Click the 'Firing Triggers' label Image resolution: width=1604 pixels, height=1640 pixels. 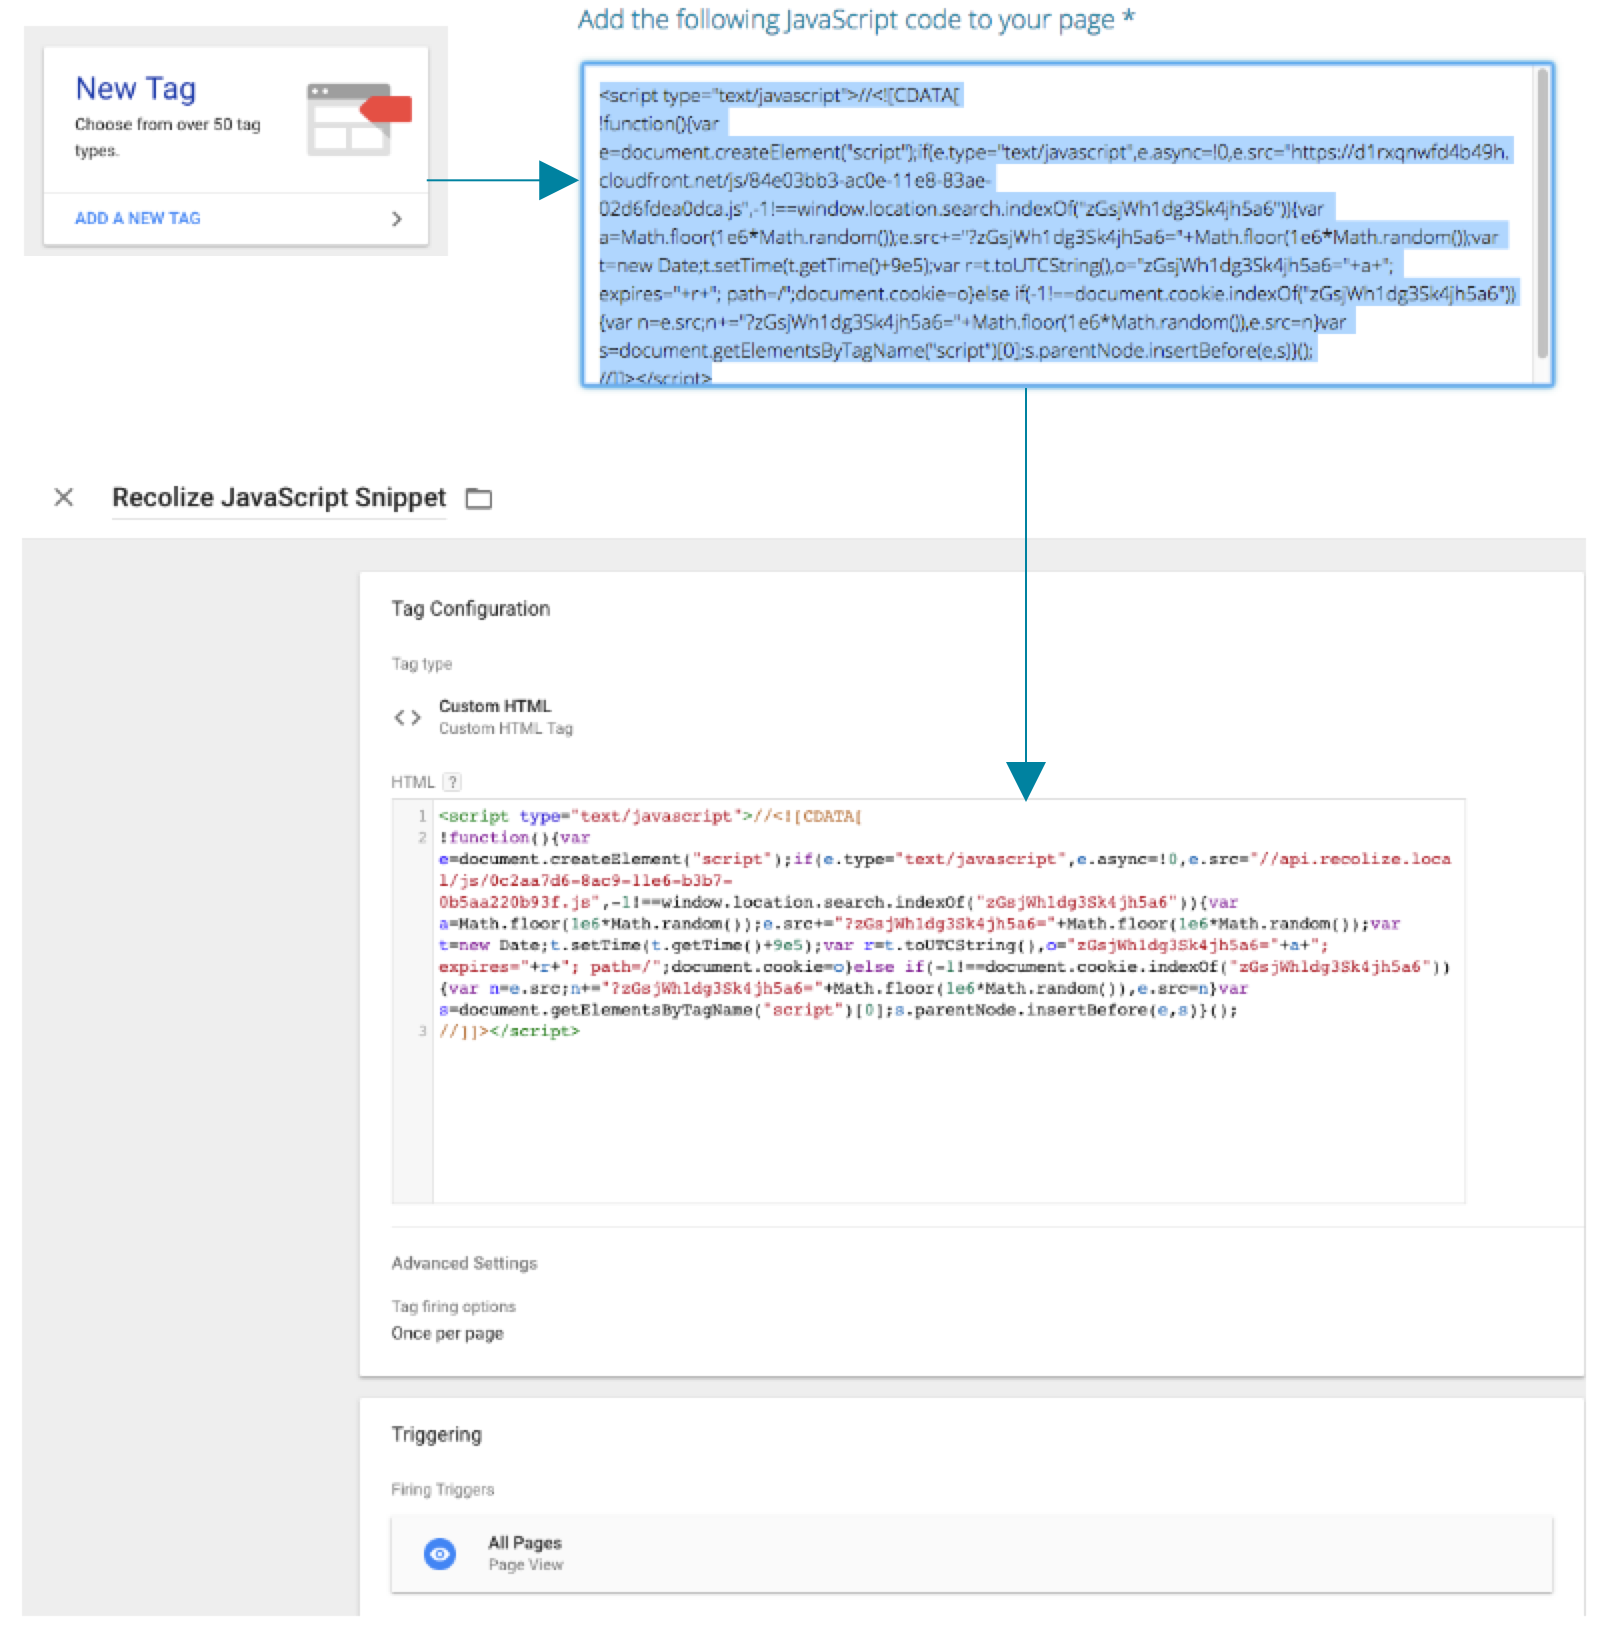(442, 1489)
